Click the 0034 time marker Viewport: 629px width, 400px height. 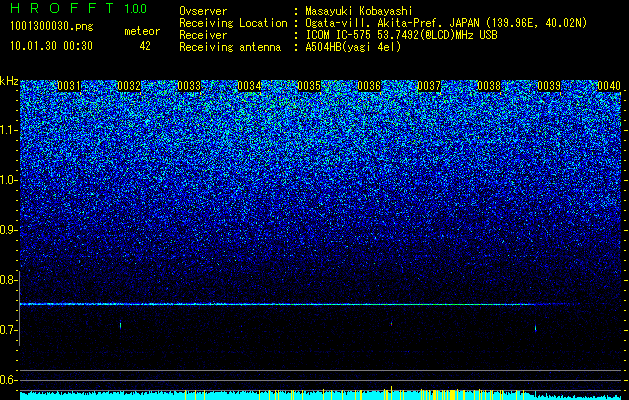tap(249, 86)
